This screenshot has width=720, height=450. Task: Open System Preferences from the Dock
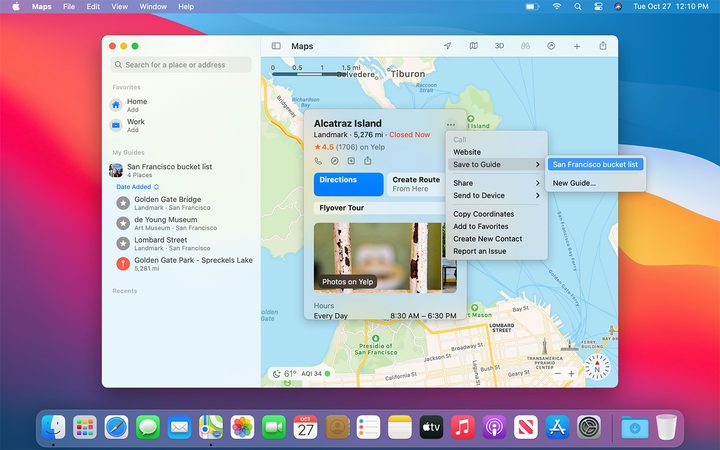589,428
